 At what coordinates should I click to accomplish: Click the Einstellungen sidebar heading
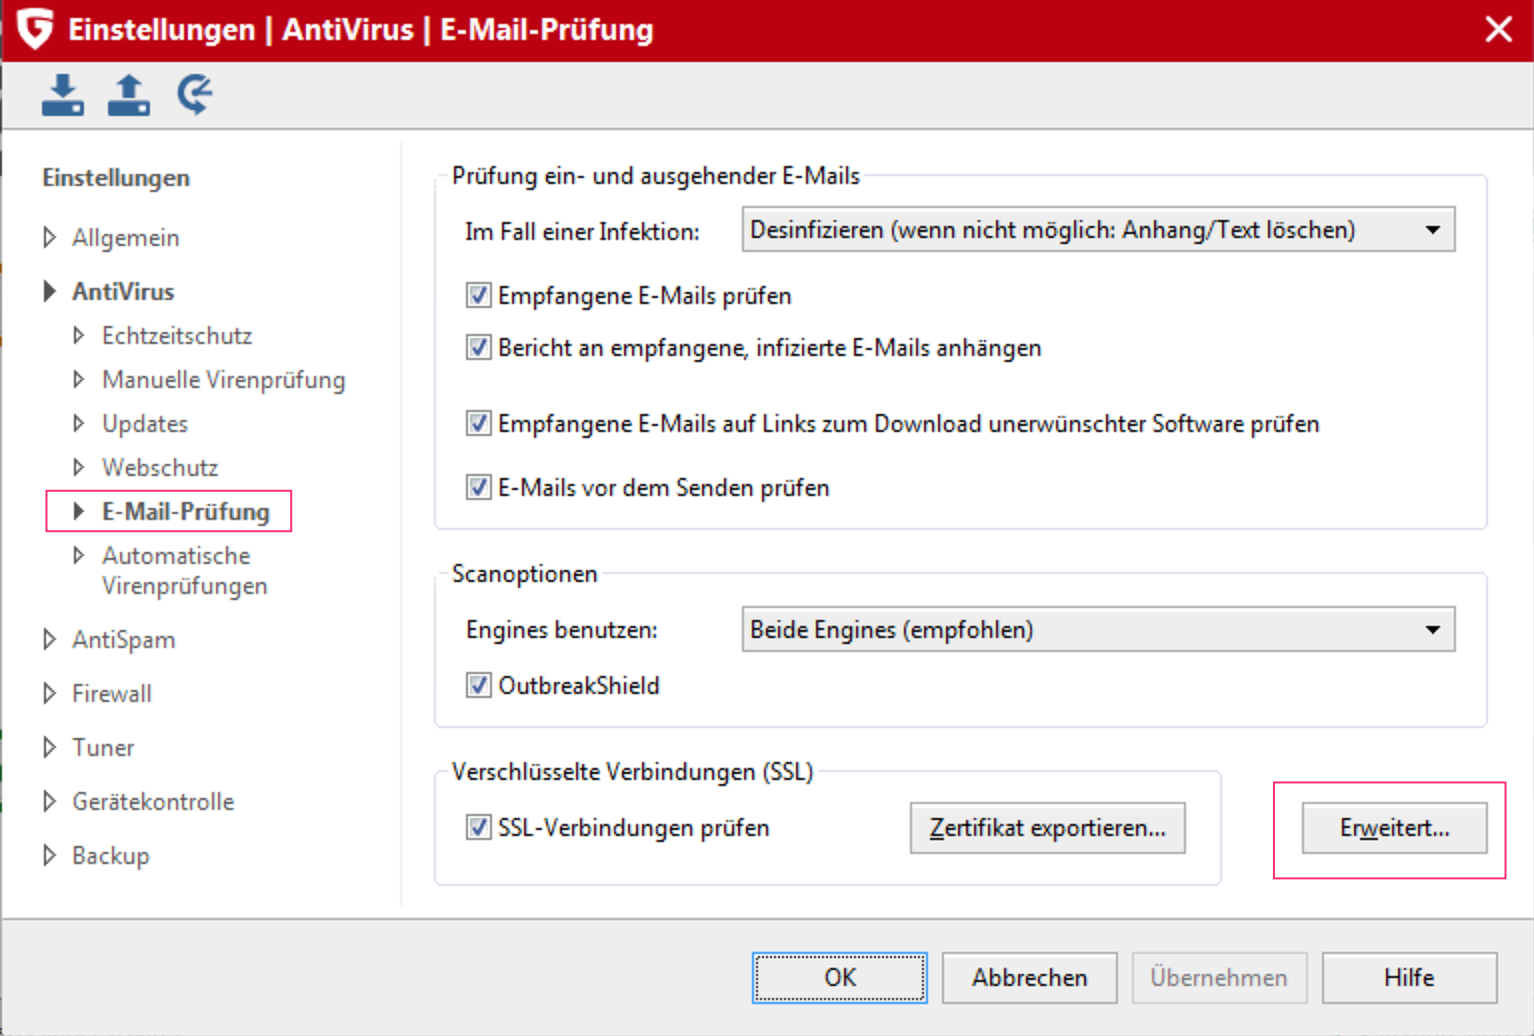click(x=116, y=177)
